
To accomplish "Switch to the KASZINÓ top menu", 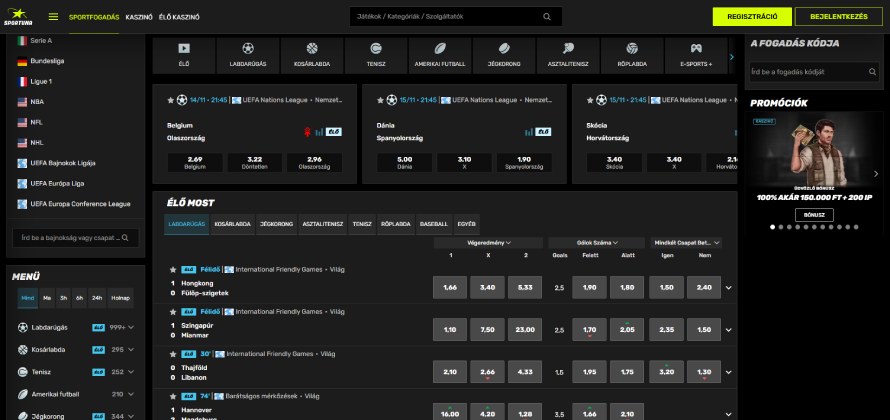I will [x=139, y=17].
